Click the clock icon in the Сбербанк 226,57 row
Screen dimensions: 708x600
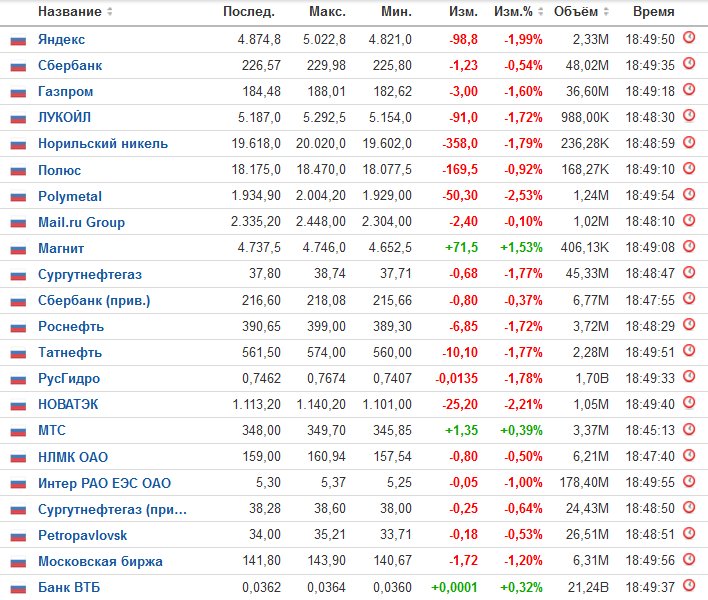(x=689, y=63)
